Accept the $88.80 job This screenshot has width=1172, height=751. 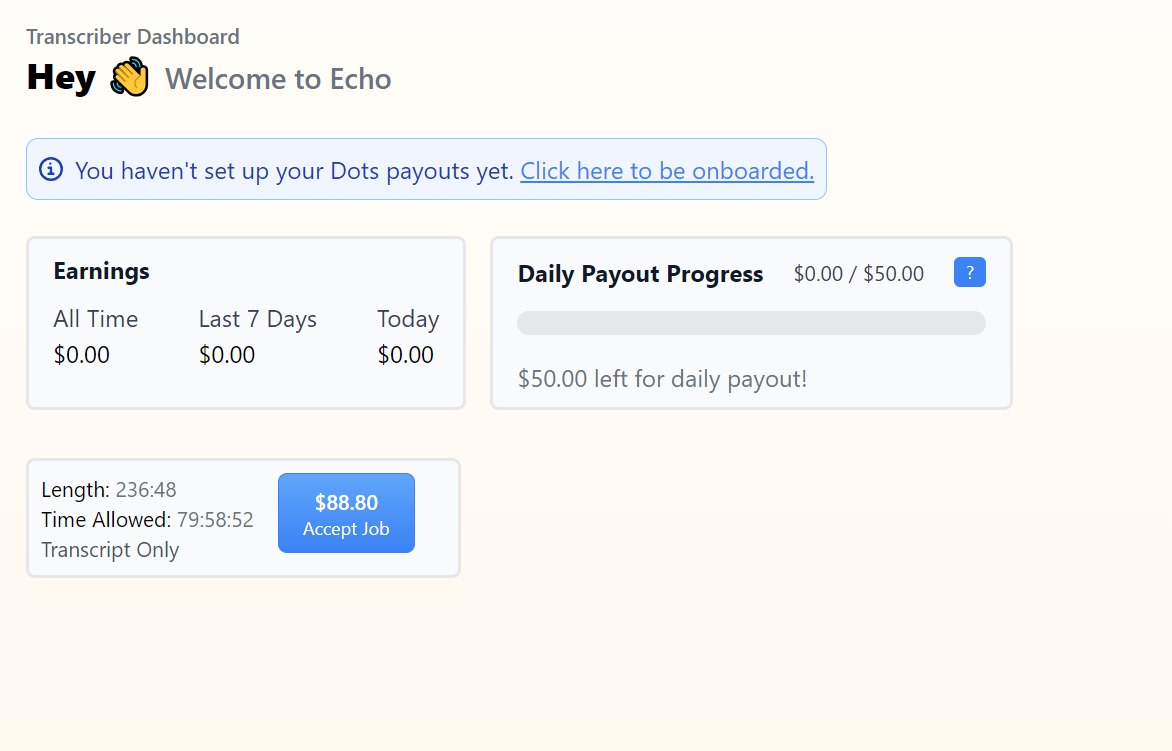[x=346, y=513]
